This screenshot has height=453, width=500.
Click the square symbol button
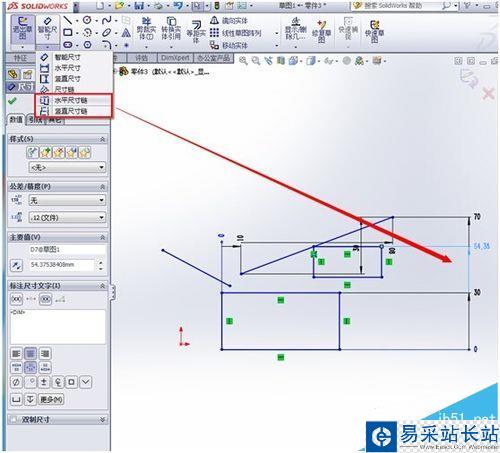72,382
